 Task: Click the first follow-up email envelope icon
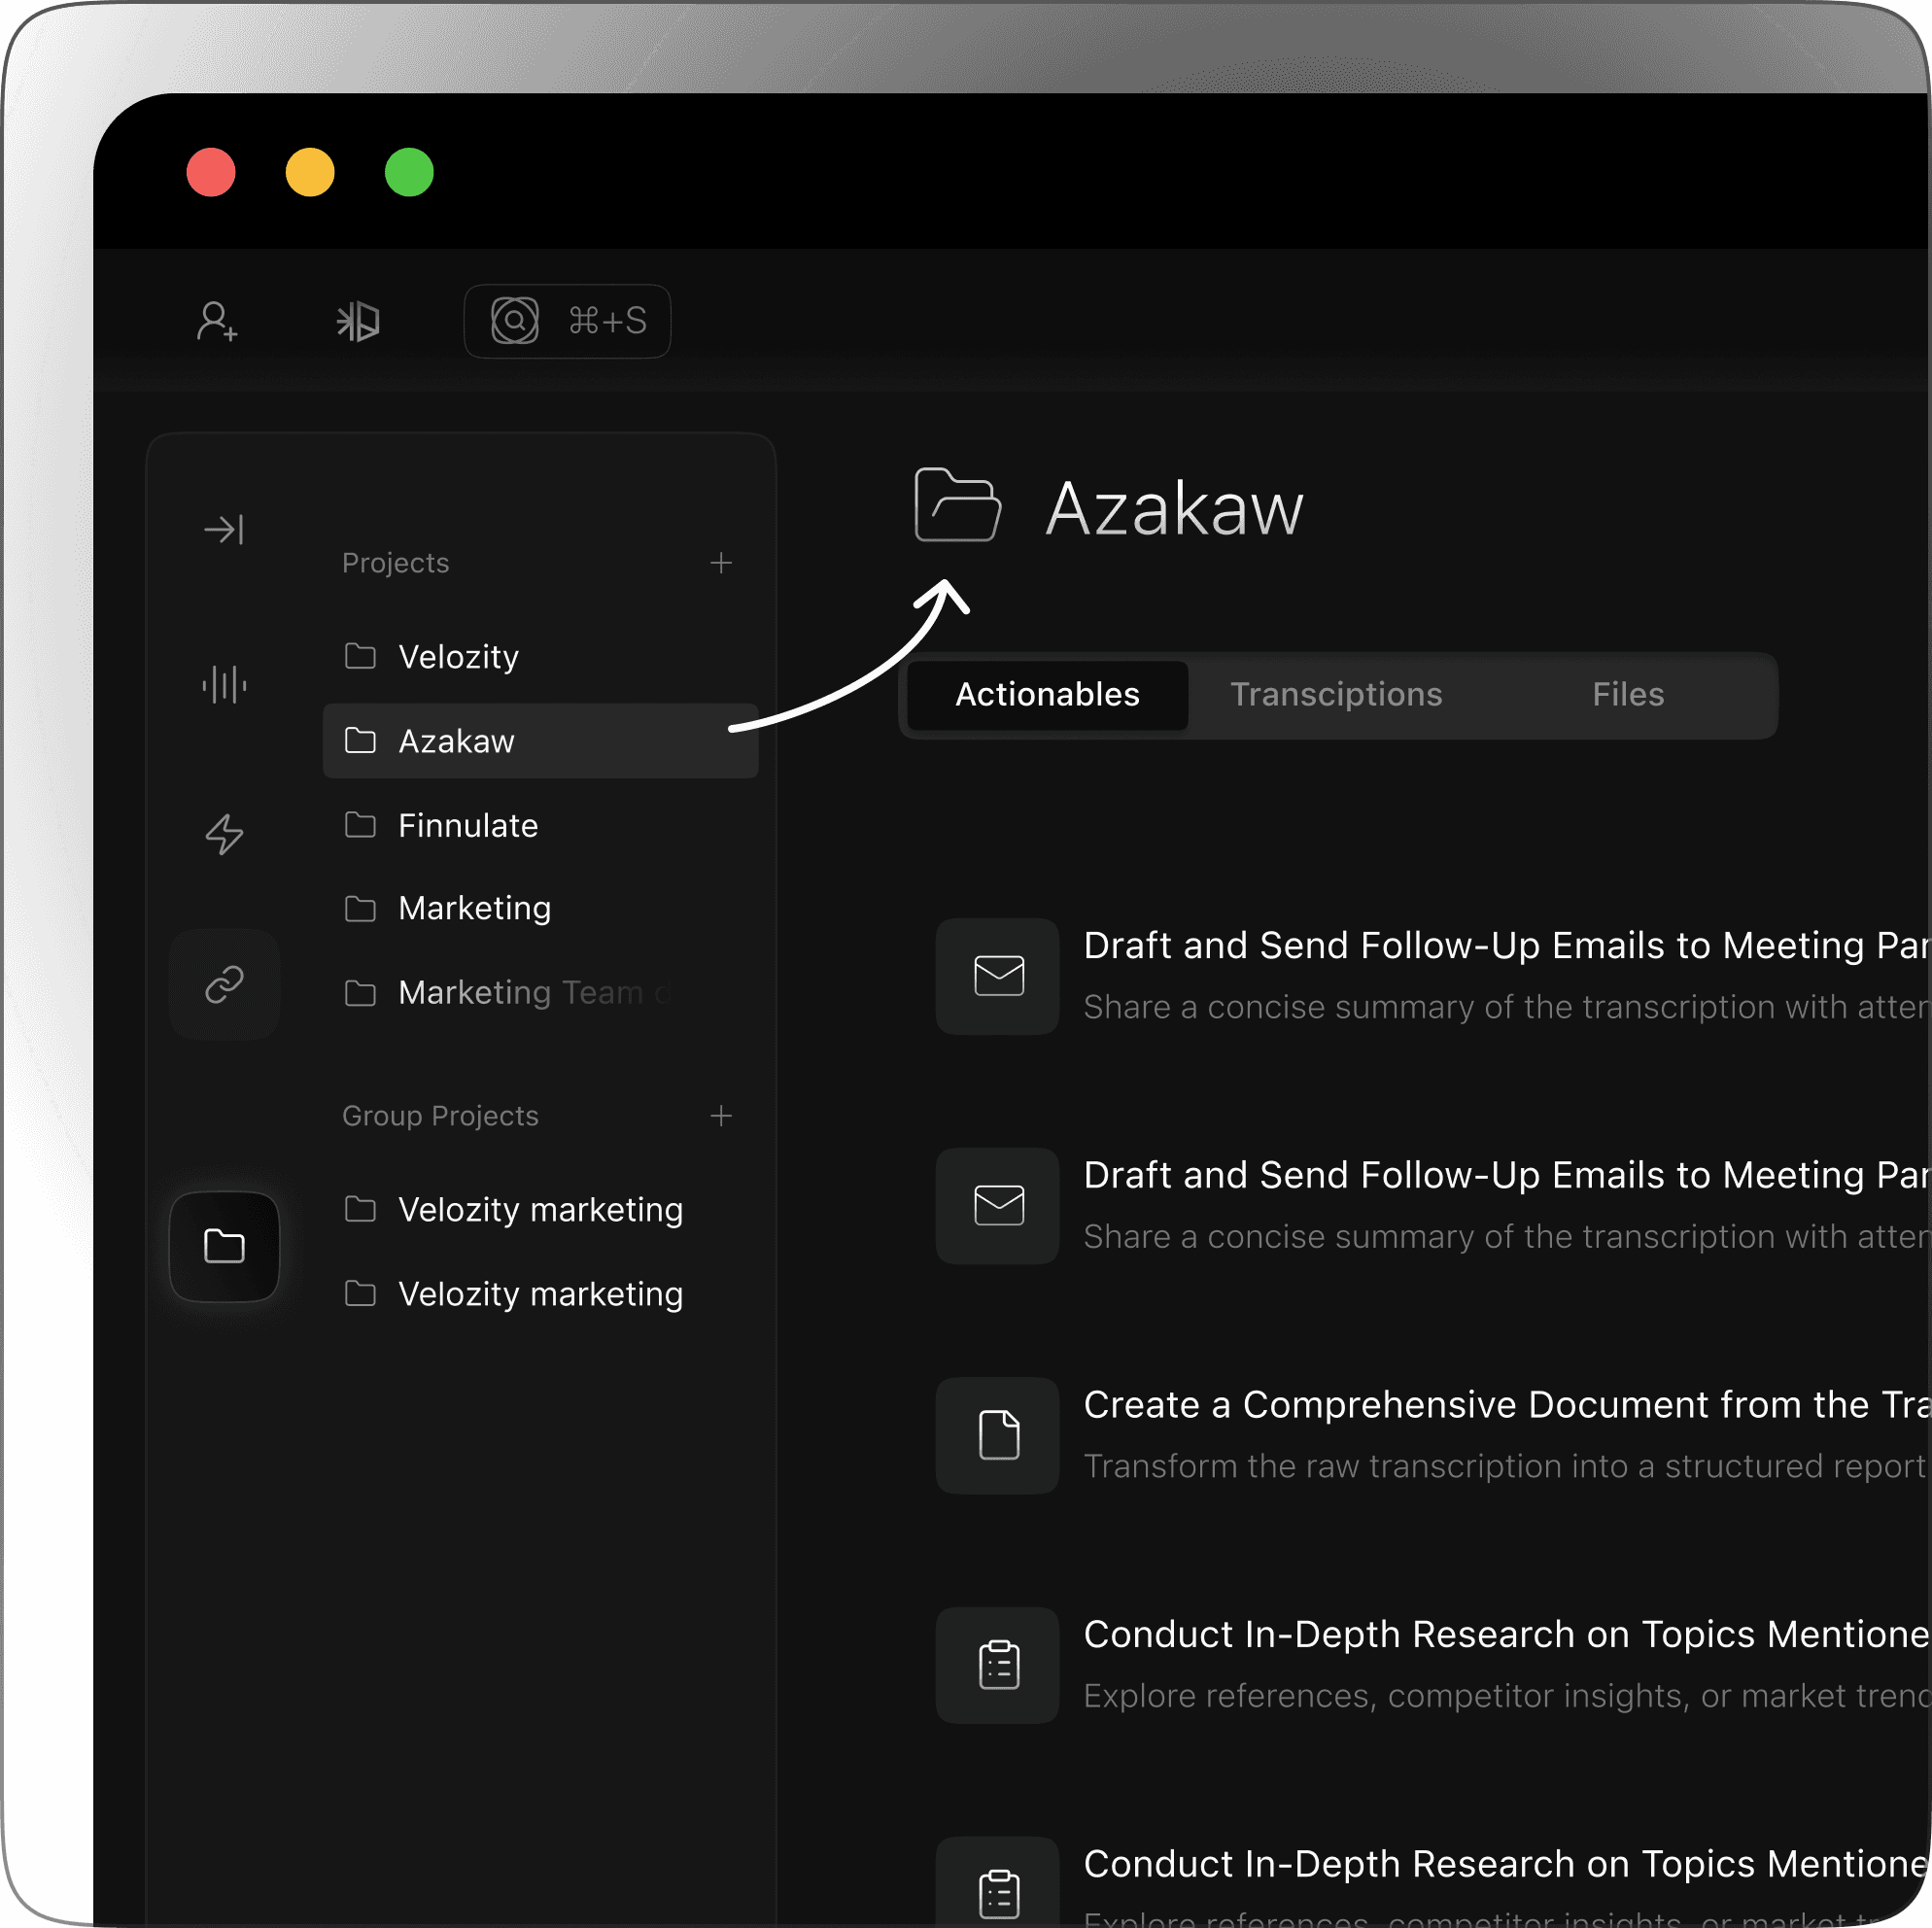998,976
